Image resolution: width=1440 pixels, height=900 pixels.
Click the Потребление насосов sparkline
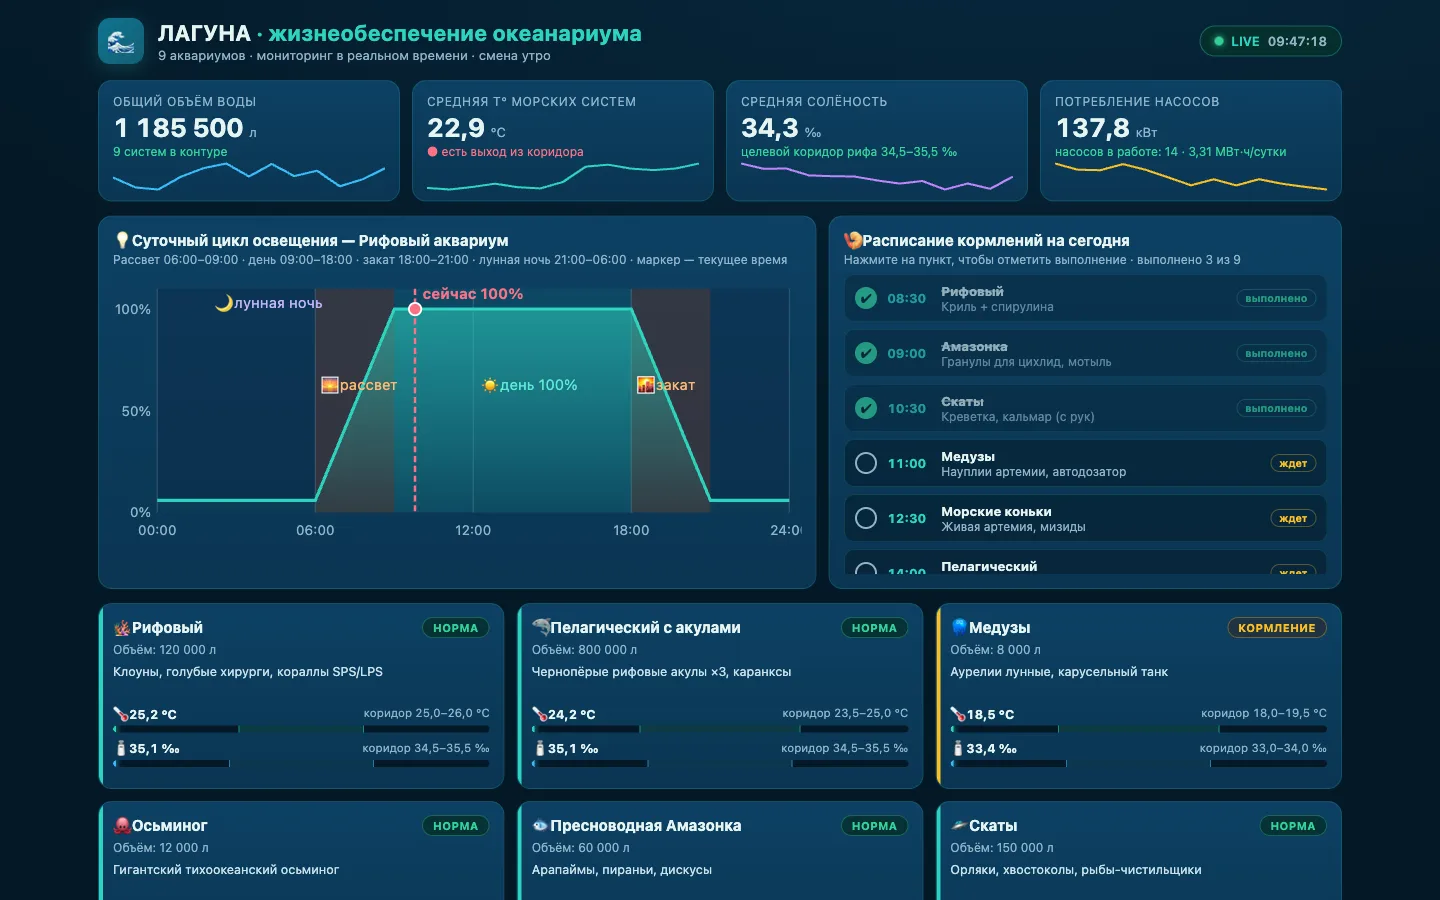coord(1191,175)
